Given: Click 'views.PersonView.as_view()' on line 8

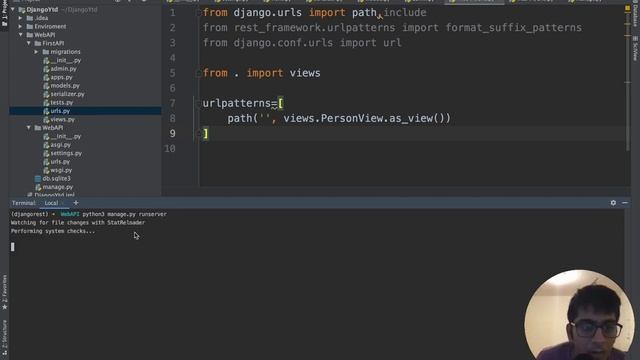Looking at the screenshot, I should pos(363,118).
